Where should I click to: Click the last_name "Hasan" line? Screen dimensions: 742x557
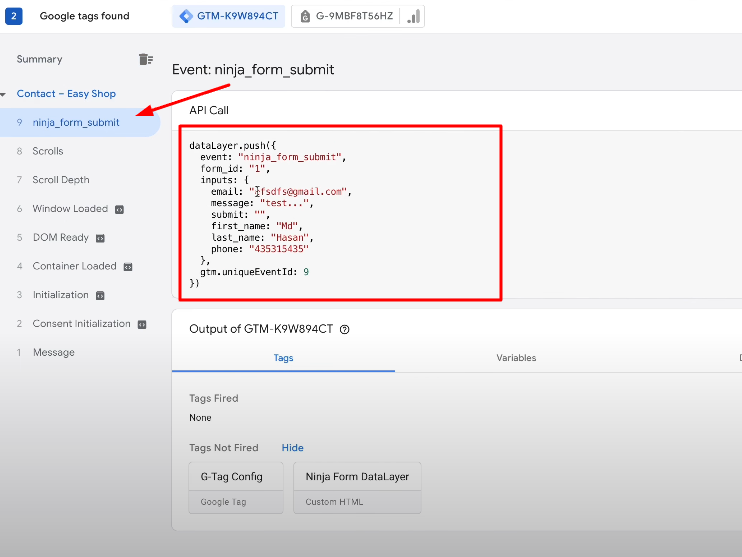(x=262, y=238)
